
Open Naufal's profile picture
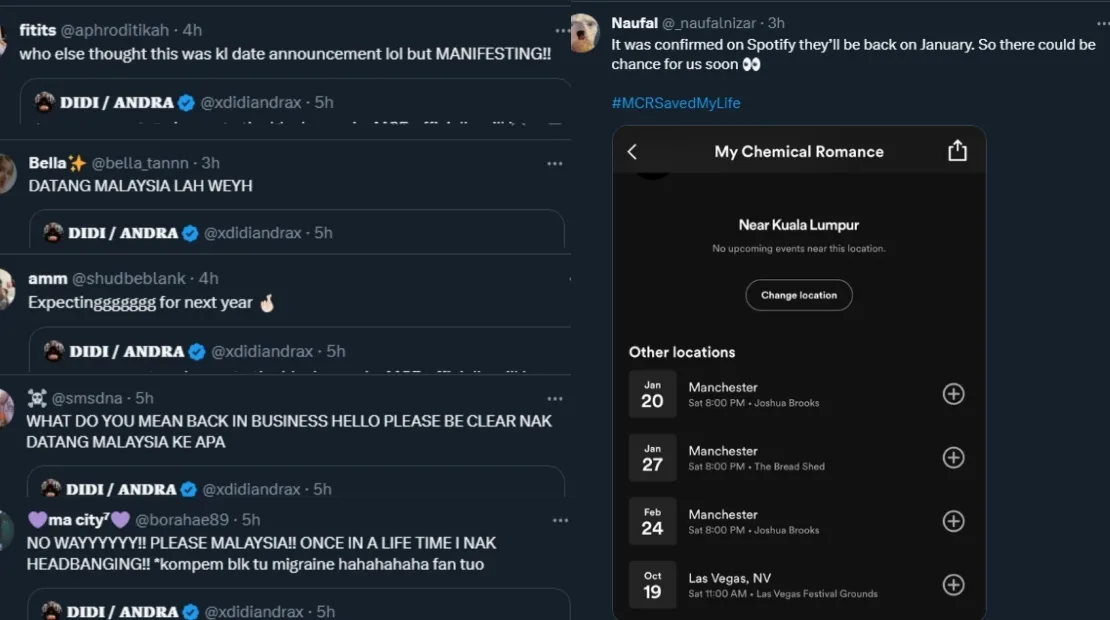(585, 32)
